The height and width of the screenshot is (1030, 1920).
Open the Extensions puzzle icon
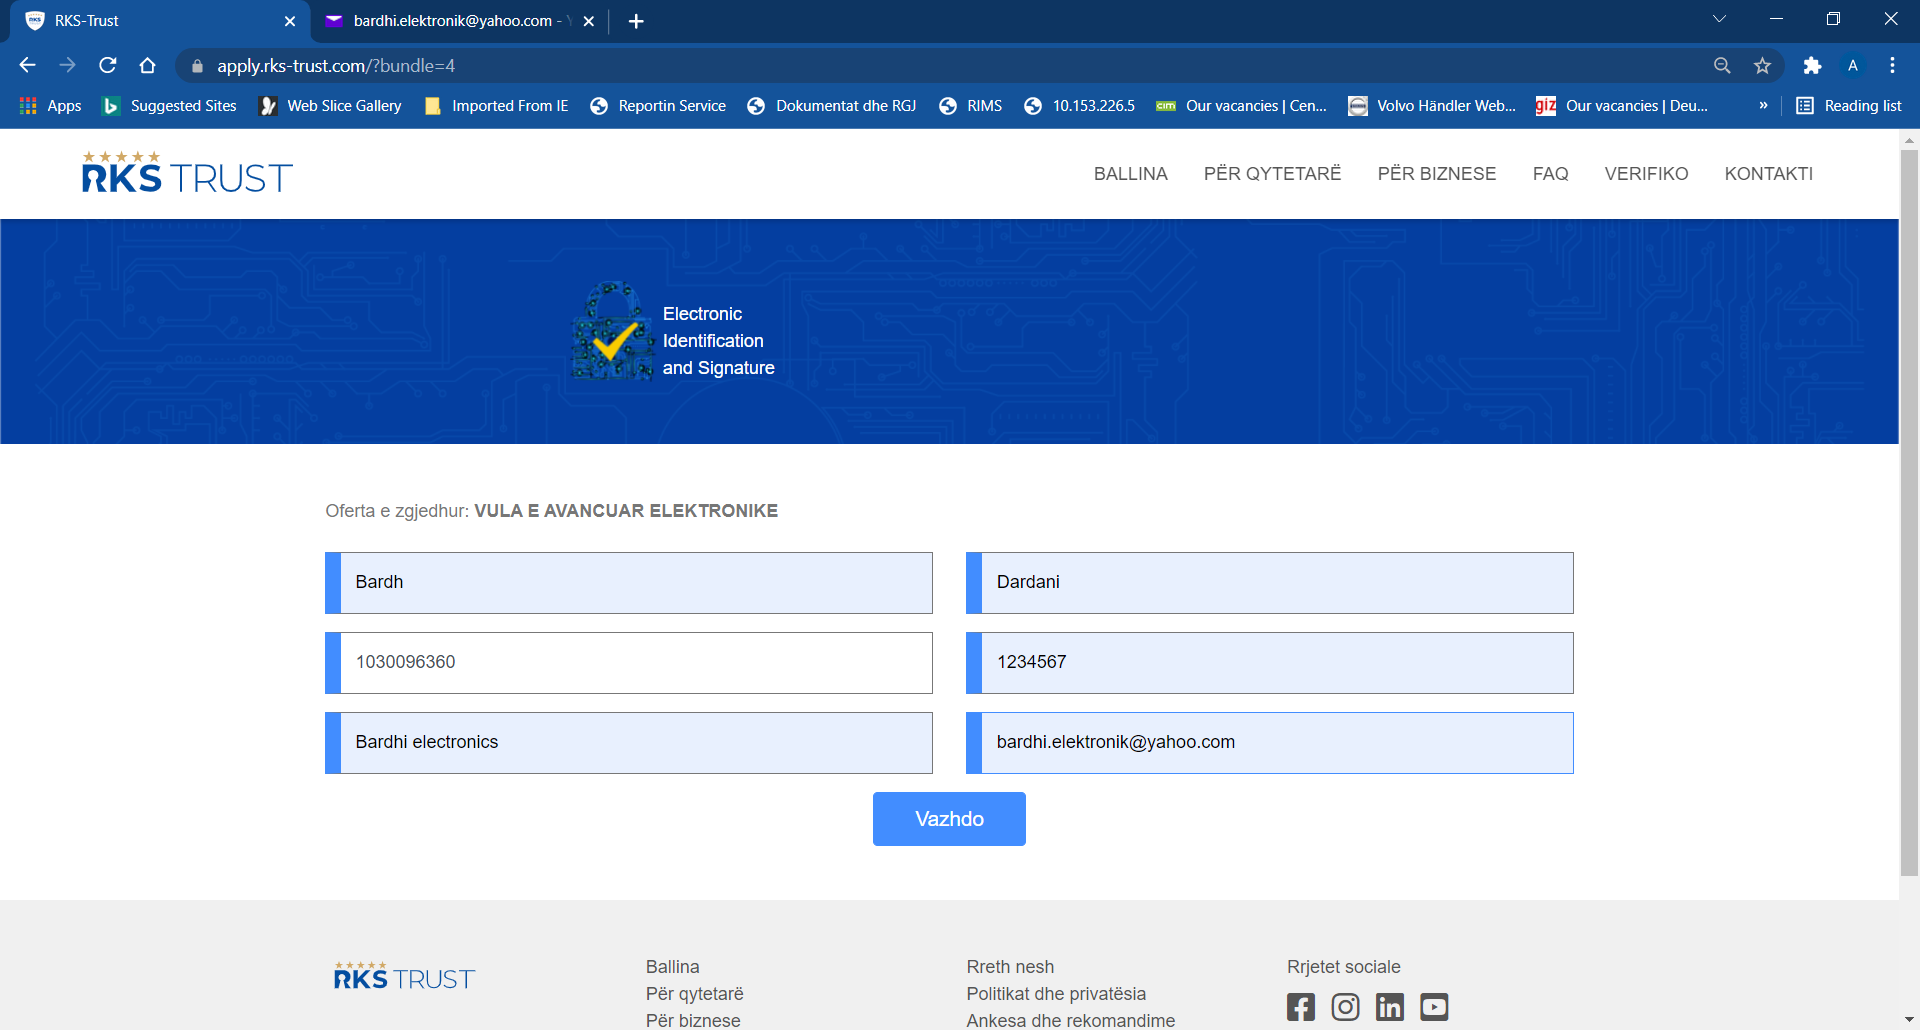tap(1812, 65)
